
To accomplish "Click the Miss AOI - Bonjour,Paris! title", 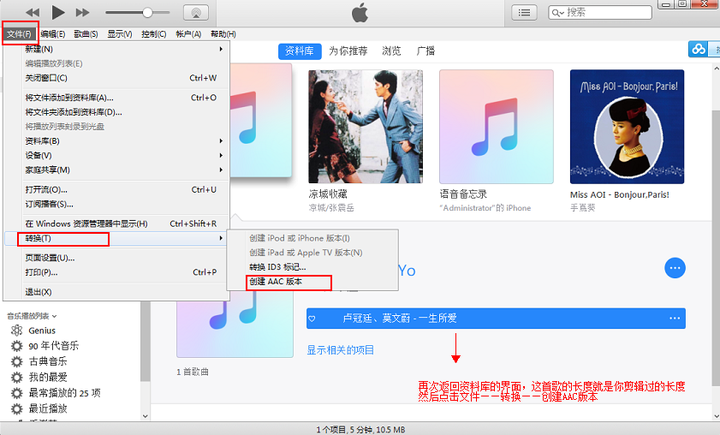I will [619, 195].
